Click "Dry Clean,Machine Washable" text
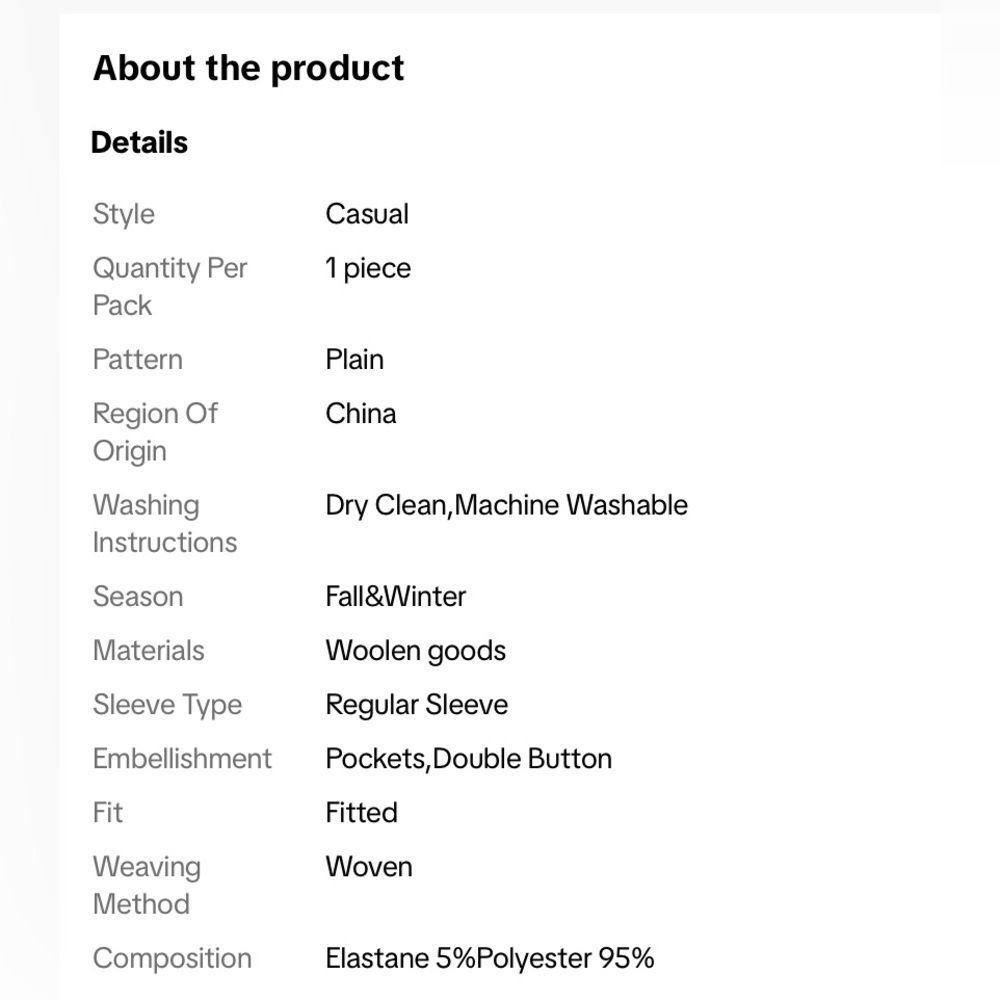 point(506,505)
